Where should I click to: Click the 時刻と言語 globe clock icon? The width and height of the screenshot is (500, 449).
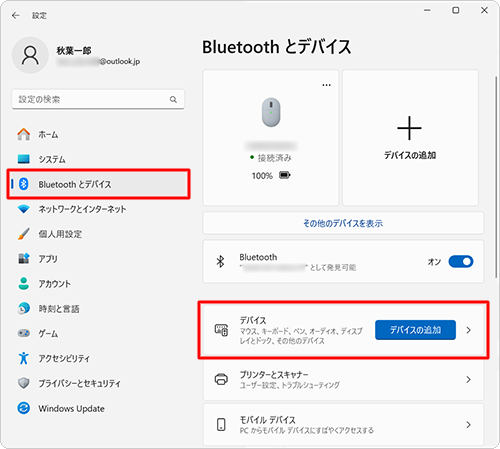(24, 308)
